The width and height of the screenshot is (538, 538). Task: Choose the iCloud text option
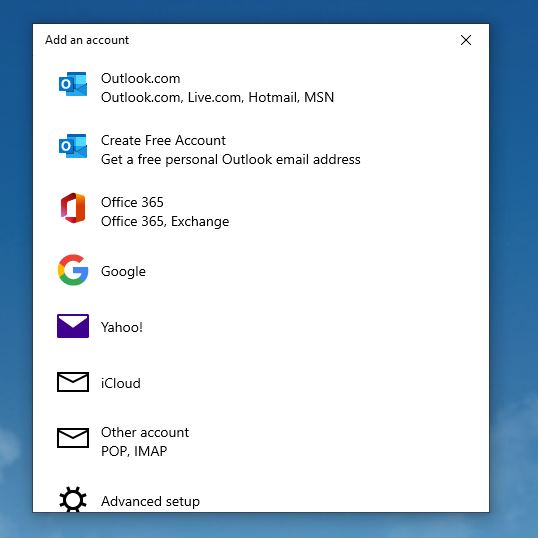pos(121,383)
